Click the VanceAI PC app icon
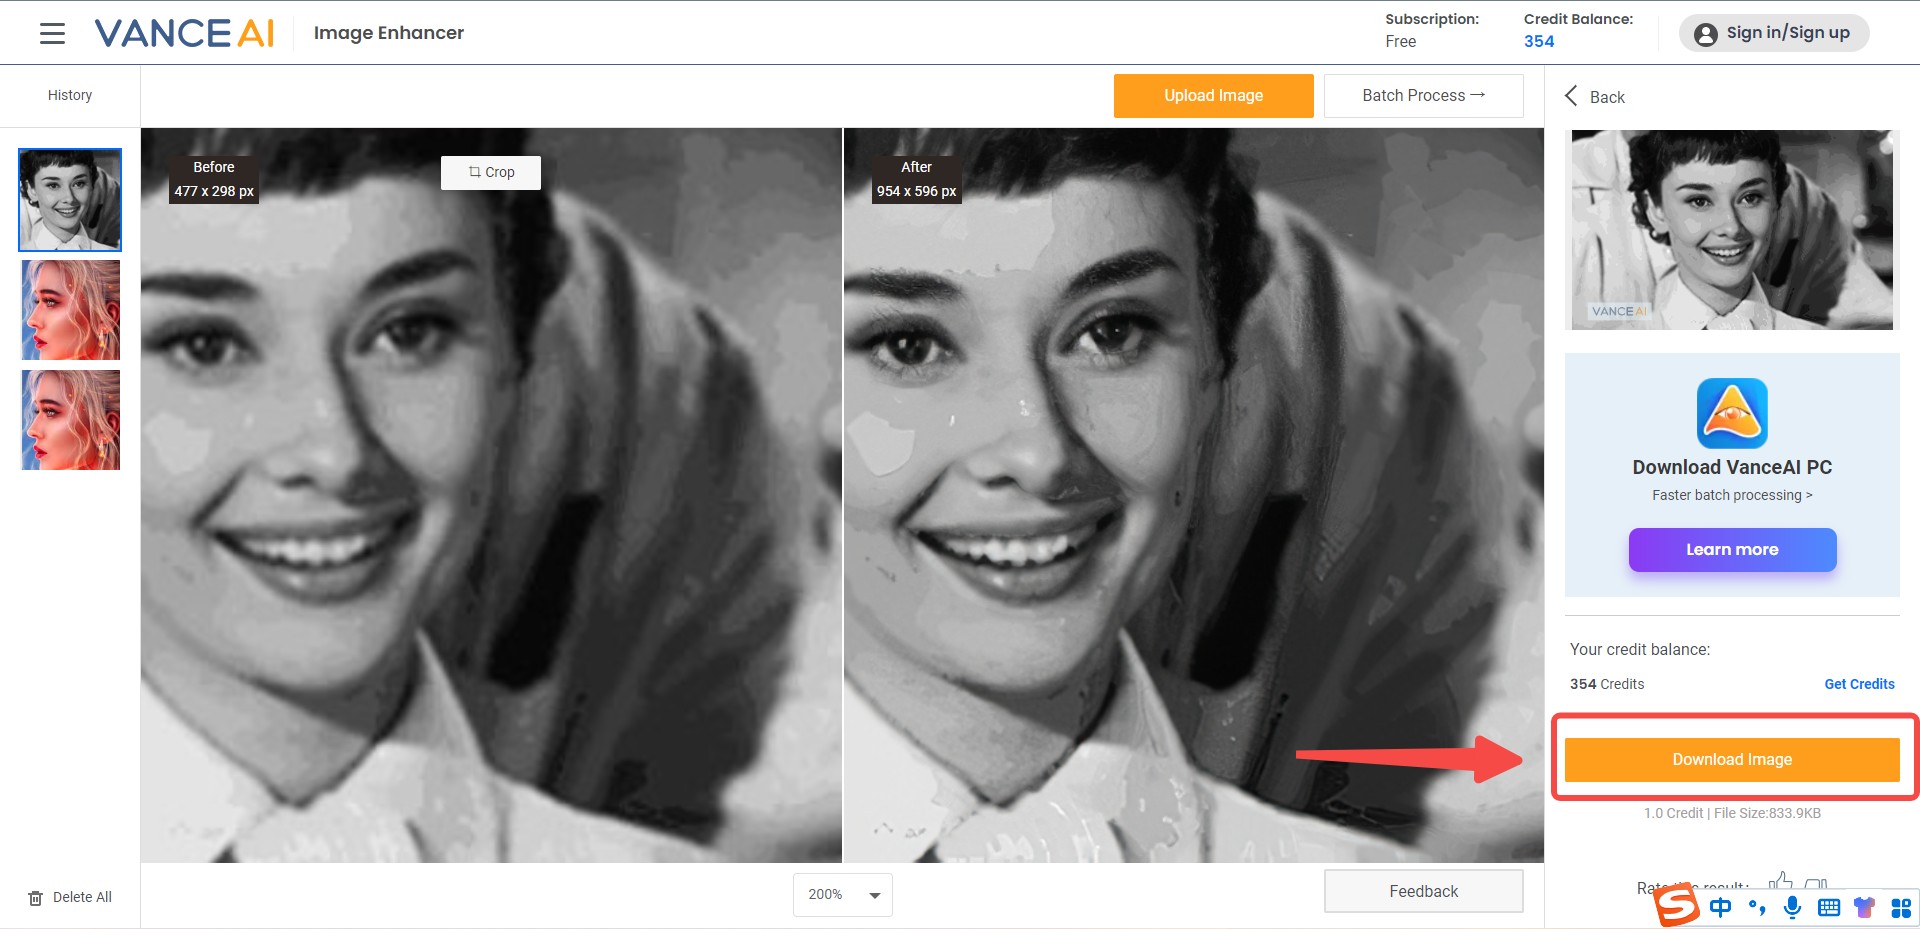1920x929 pixels. (1732, 413)
